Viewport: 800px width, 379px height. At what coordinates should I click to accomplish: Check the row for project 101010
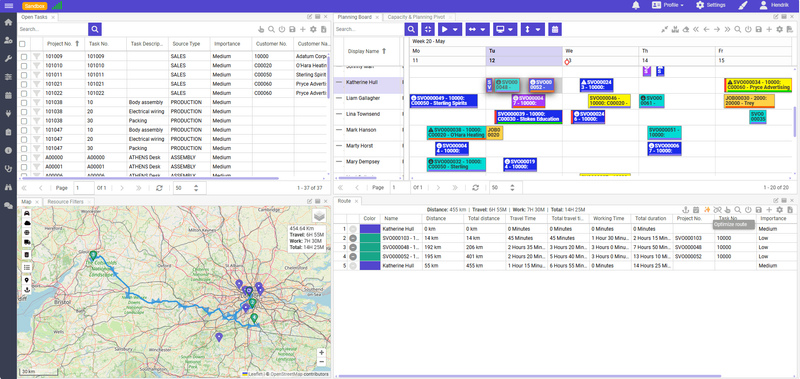coord(24,65)
